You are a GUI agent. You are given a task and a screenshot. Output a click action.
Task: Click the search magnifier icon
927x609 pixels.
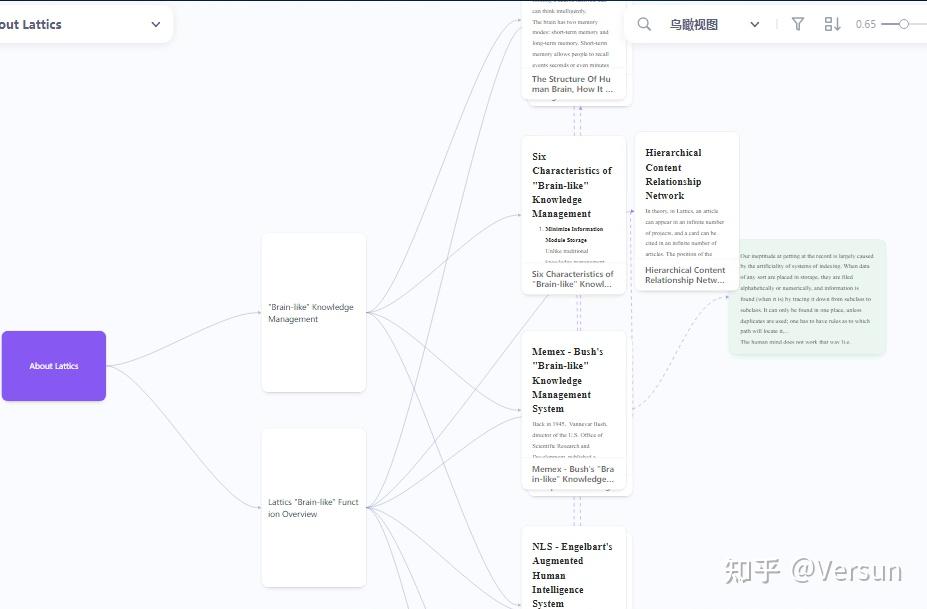tap(644, 24)
